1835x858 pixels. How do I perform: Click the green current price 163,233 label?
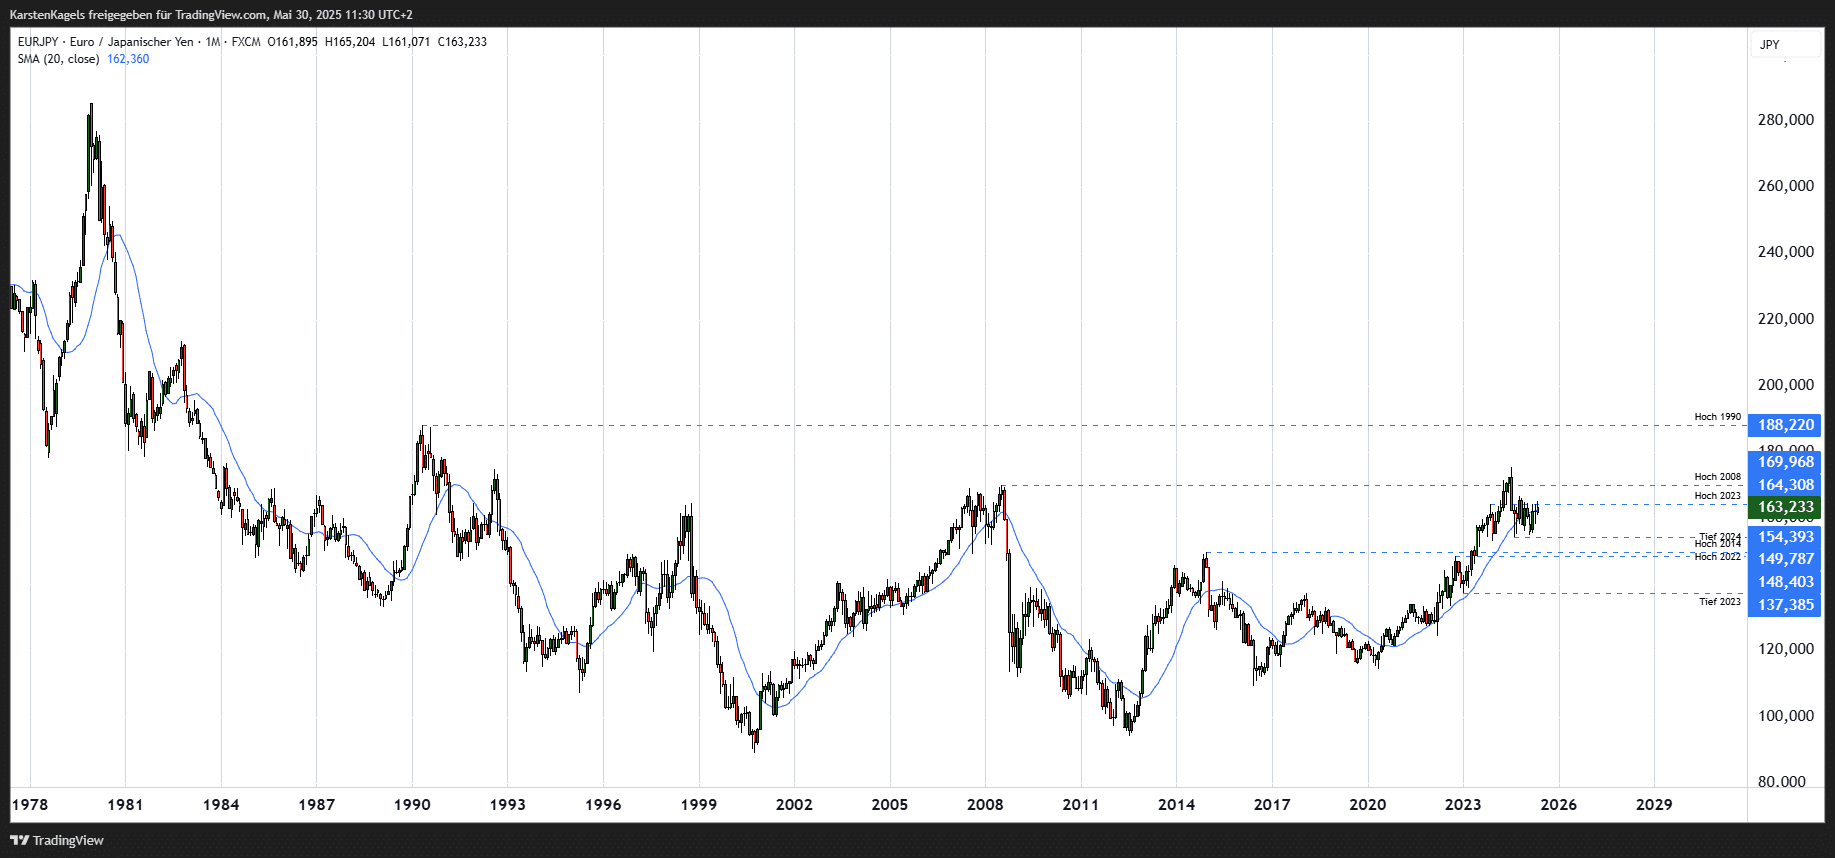point(1785,507)
